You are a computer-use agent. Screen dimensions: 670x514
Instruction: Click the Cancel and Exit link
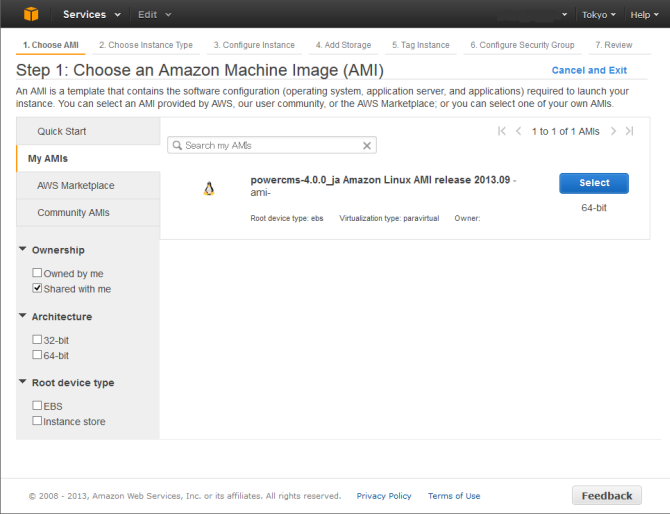click(x=589, y=70)
